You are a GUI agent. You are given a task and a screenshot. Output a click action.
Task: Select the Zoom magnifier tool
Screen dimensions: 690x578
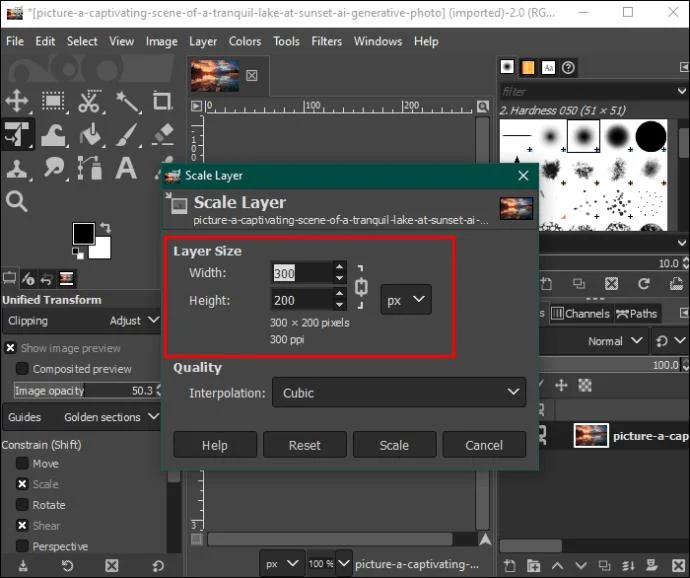(17, 202)
